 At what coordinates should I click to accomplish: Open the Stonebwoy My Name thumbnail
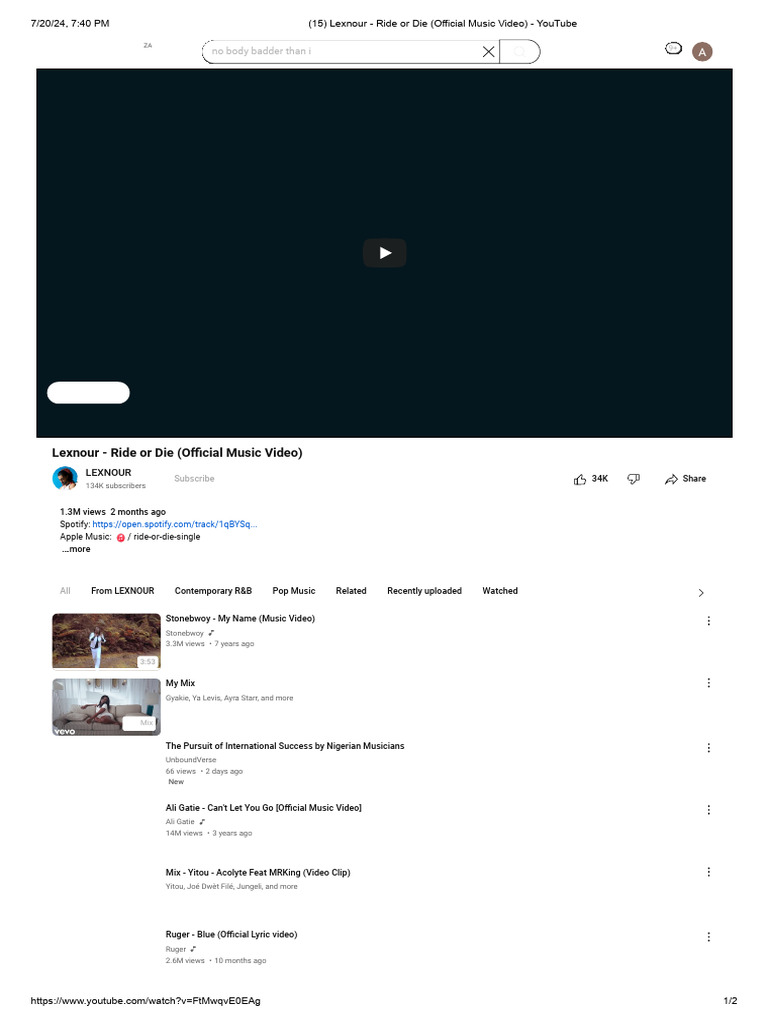coord(106,641)
